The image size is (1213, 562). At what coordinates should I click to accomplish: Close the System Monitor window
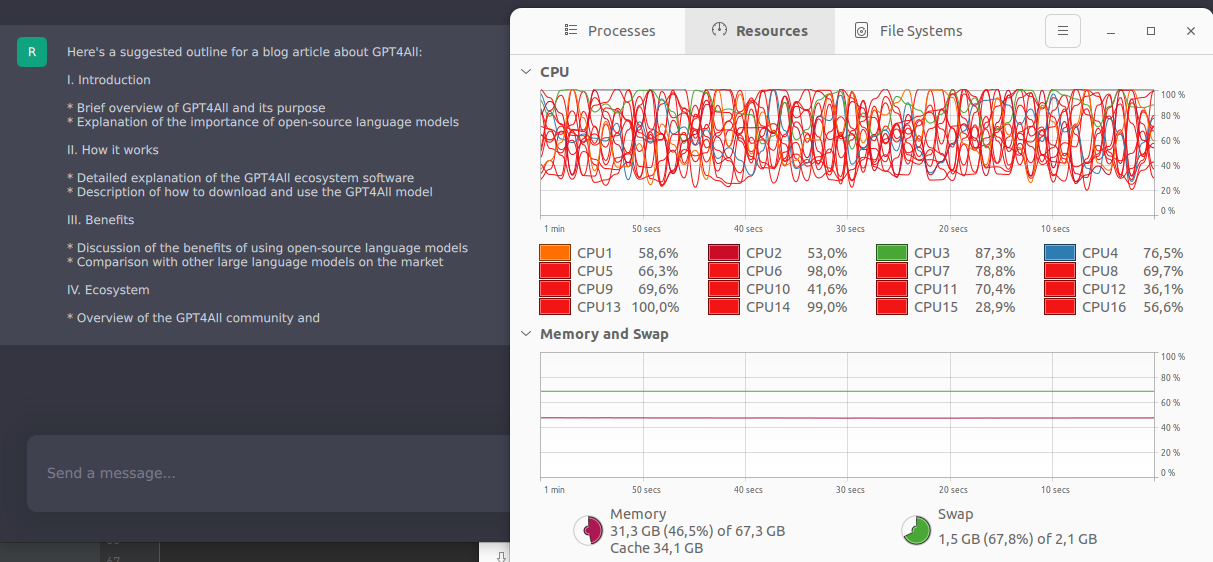click(x=1190, y=31)
